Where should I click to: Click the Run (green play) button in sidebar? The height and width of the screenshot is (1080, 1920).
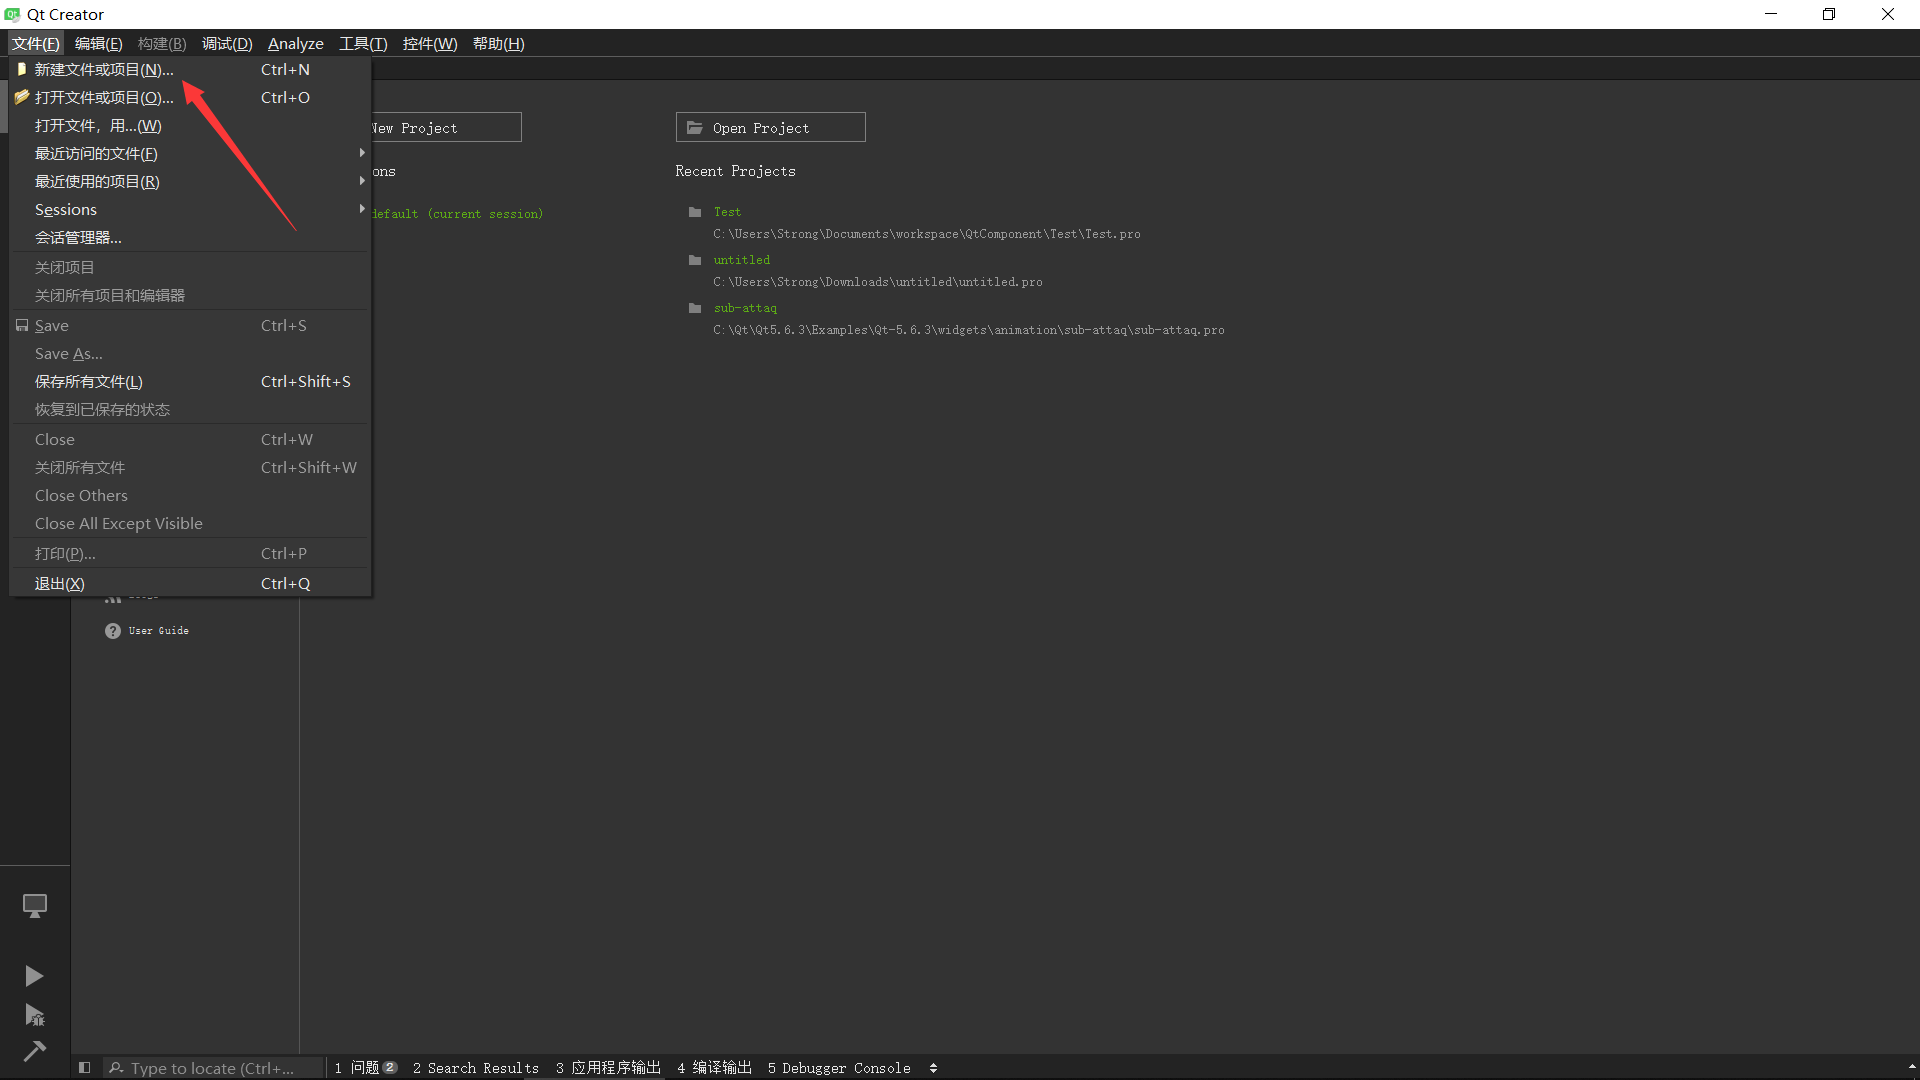coord(34,976)
